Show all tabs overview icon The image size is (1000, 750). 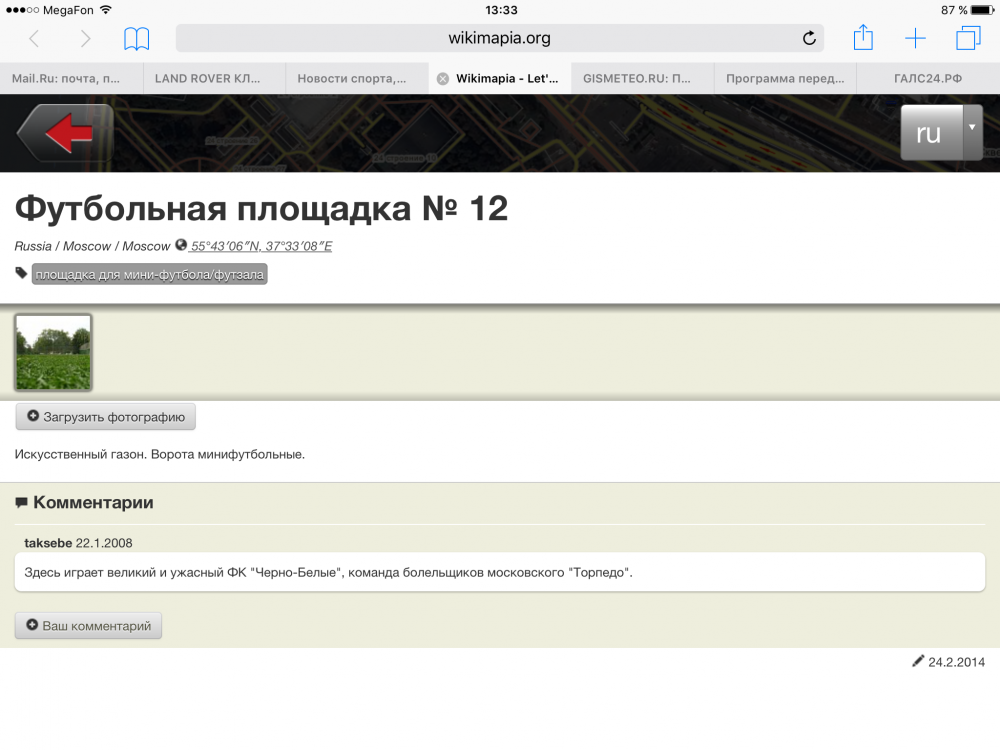pyautogui.click(x=968, y=39)
